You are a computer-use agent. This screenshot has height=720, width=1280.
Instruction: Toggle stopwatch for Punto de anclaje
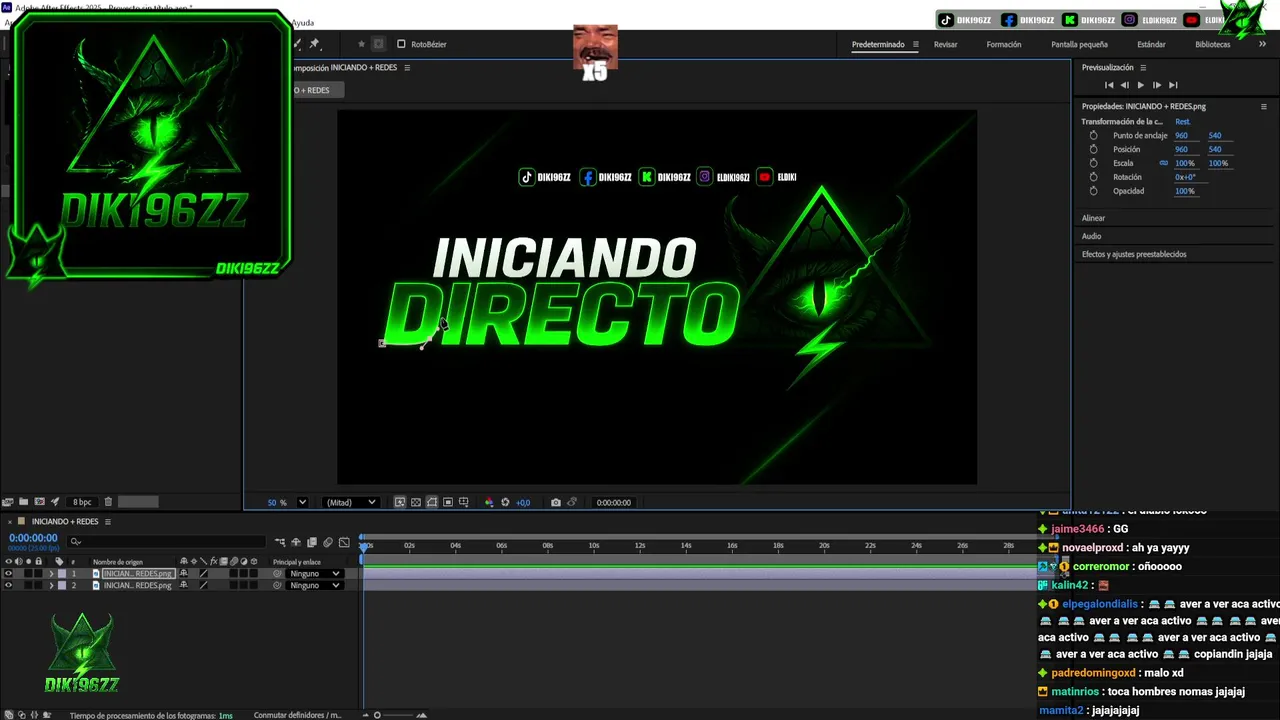1093,135
